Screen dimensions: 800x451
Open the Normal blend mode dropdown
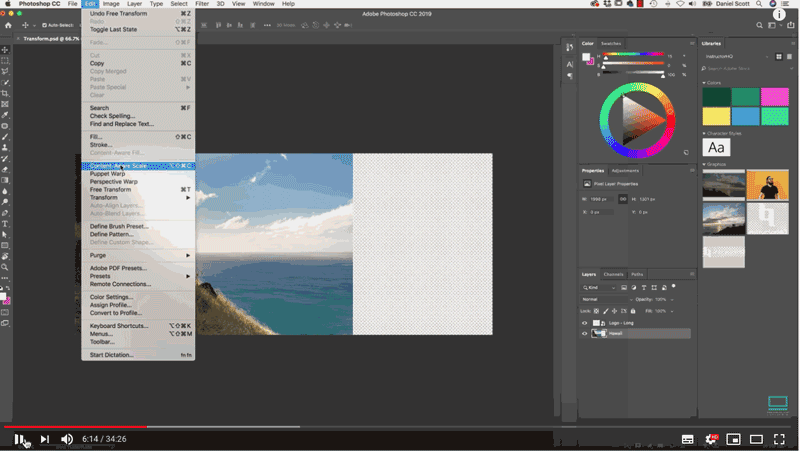click(607, 299)
